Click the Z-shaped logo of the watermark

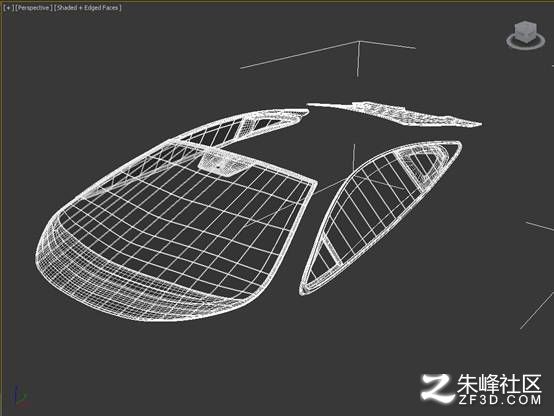(x=437, y=387)
